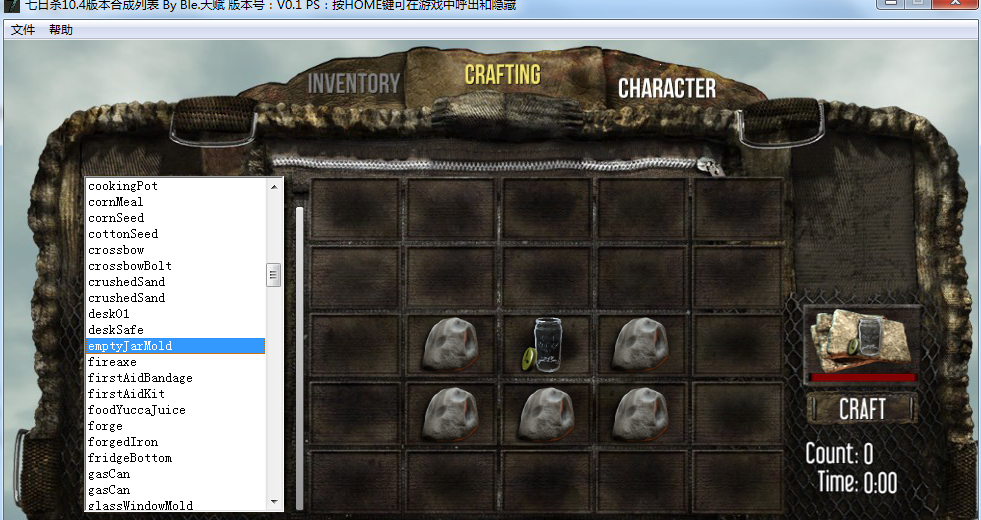Click the stone right of the jar
This screenshot has width=981, height=520.
(641, 345)
